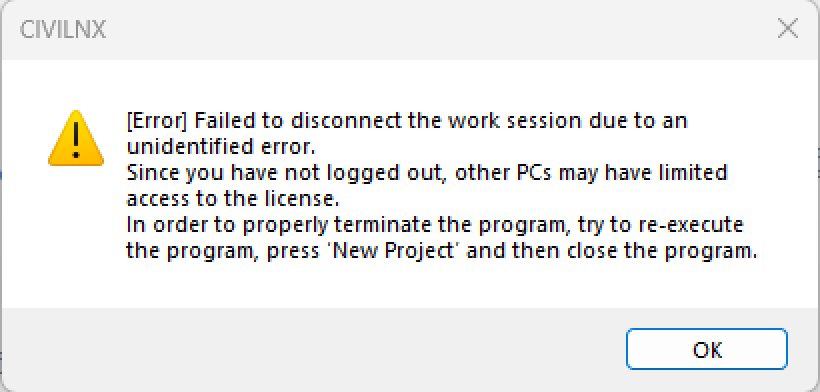The height and width of the screenshot is (392, 820).
Task: Select the '[Error]' tag in message
Action: click(x=157, y=122)
